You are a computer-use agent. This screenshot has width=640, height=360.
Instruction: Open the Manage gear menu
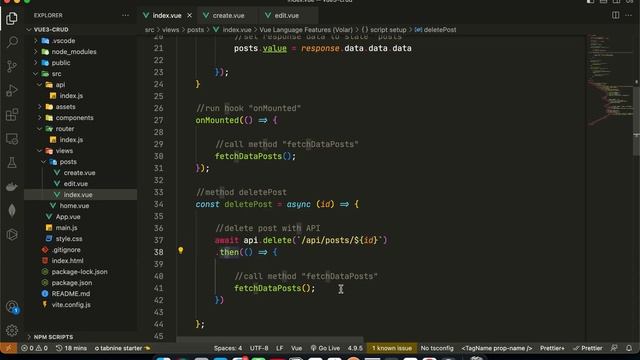point(12,330)
